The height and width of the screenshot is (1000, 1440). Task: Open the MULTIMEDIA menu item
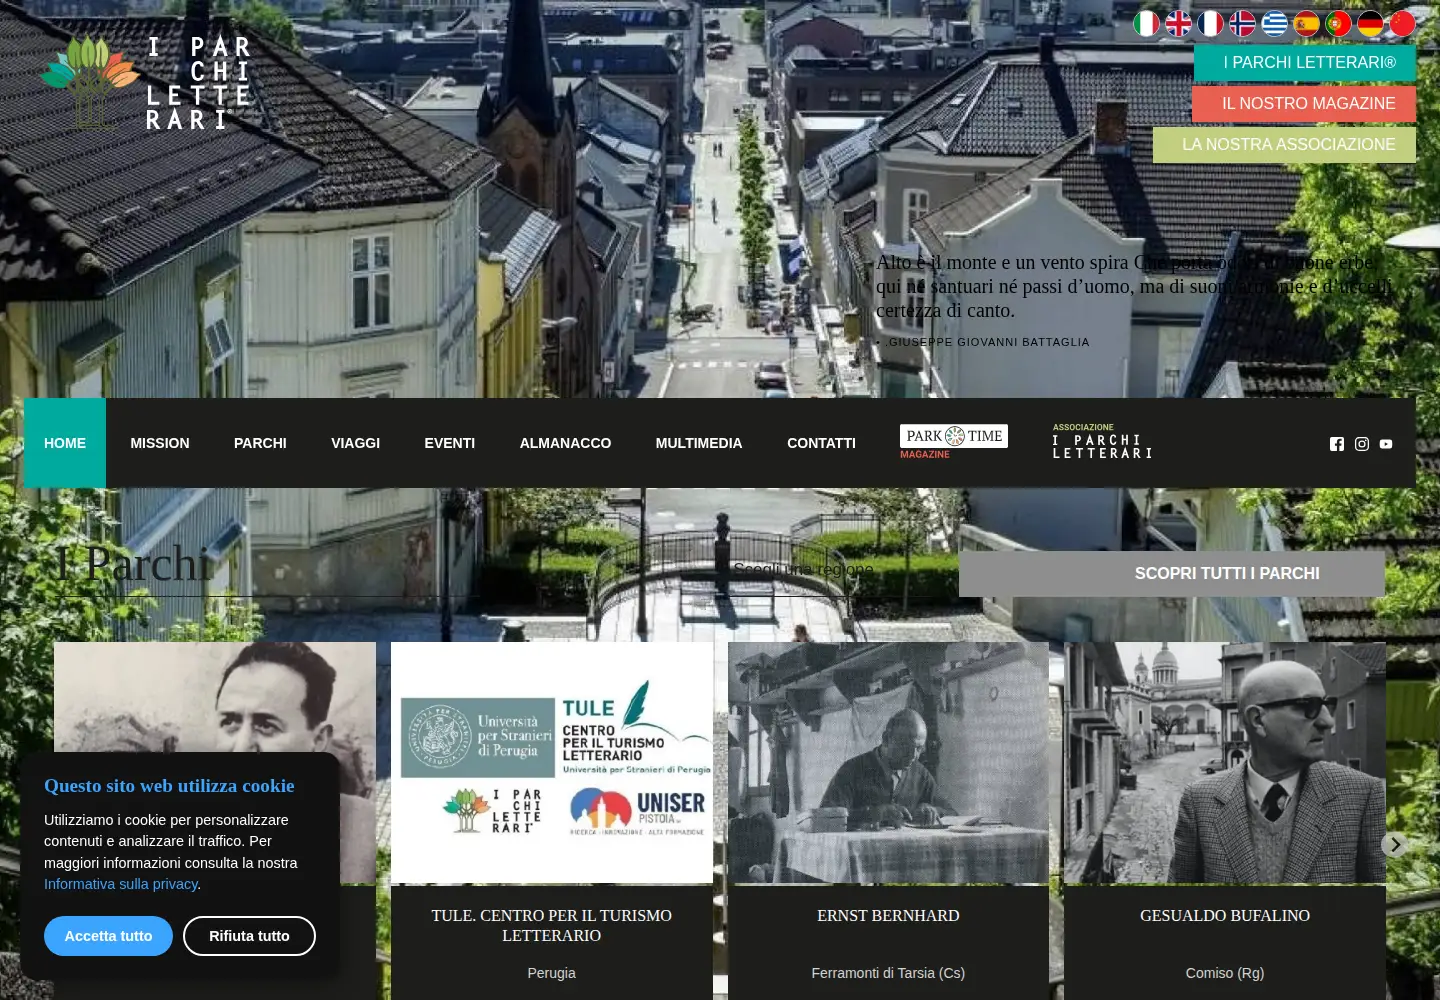coord(699,443)
